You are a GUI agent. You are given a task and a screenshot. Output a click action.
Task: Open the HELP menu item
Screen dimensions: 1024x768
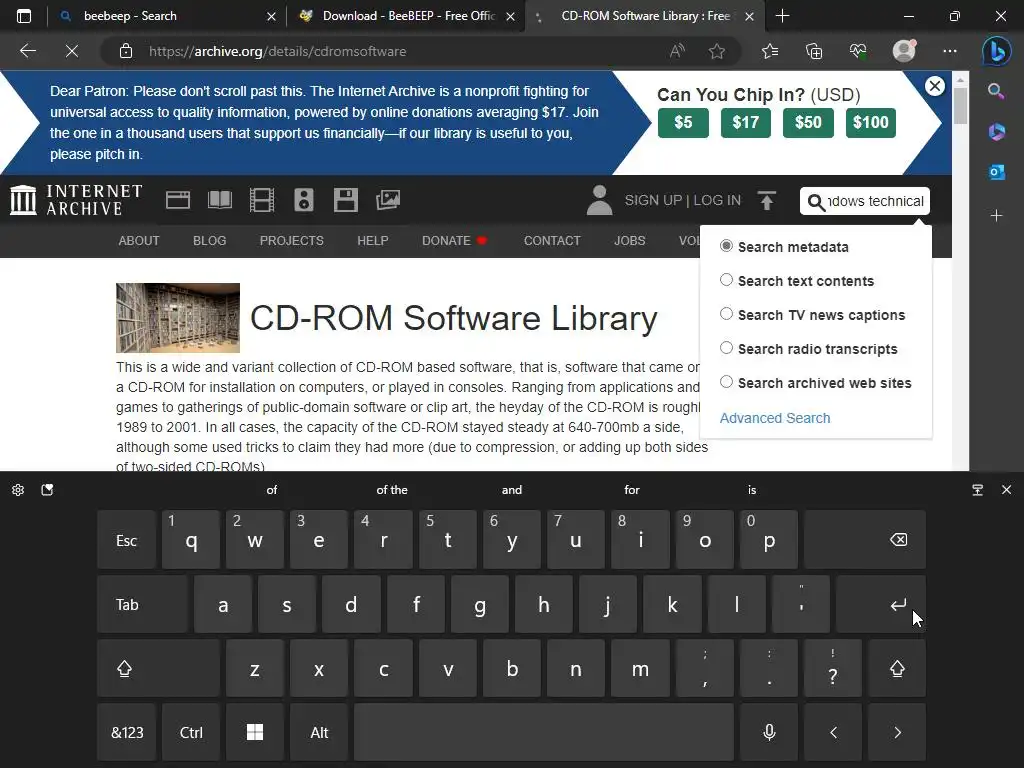click(x=373, y=240)
